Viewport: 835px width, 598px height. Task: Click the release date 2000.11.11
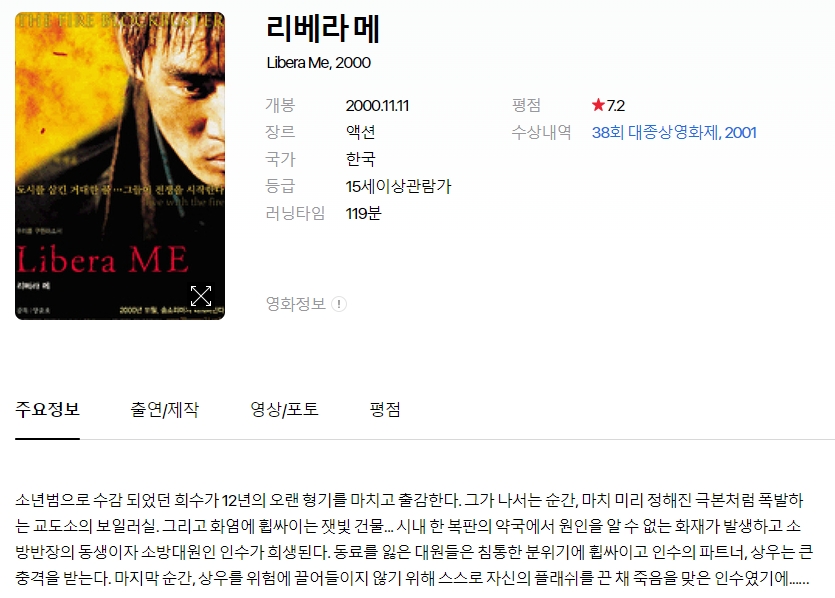click(377, 105)
